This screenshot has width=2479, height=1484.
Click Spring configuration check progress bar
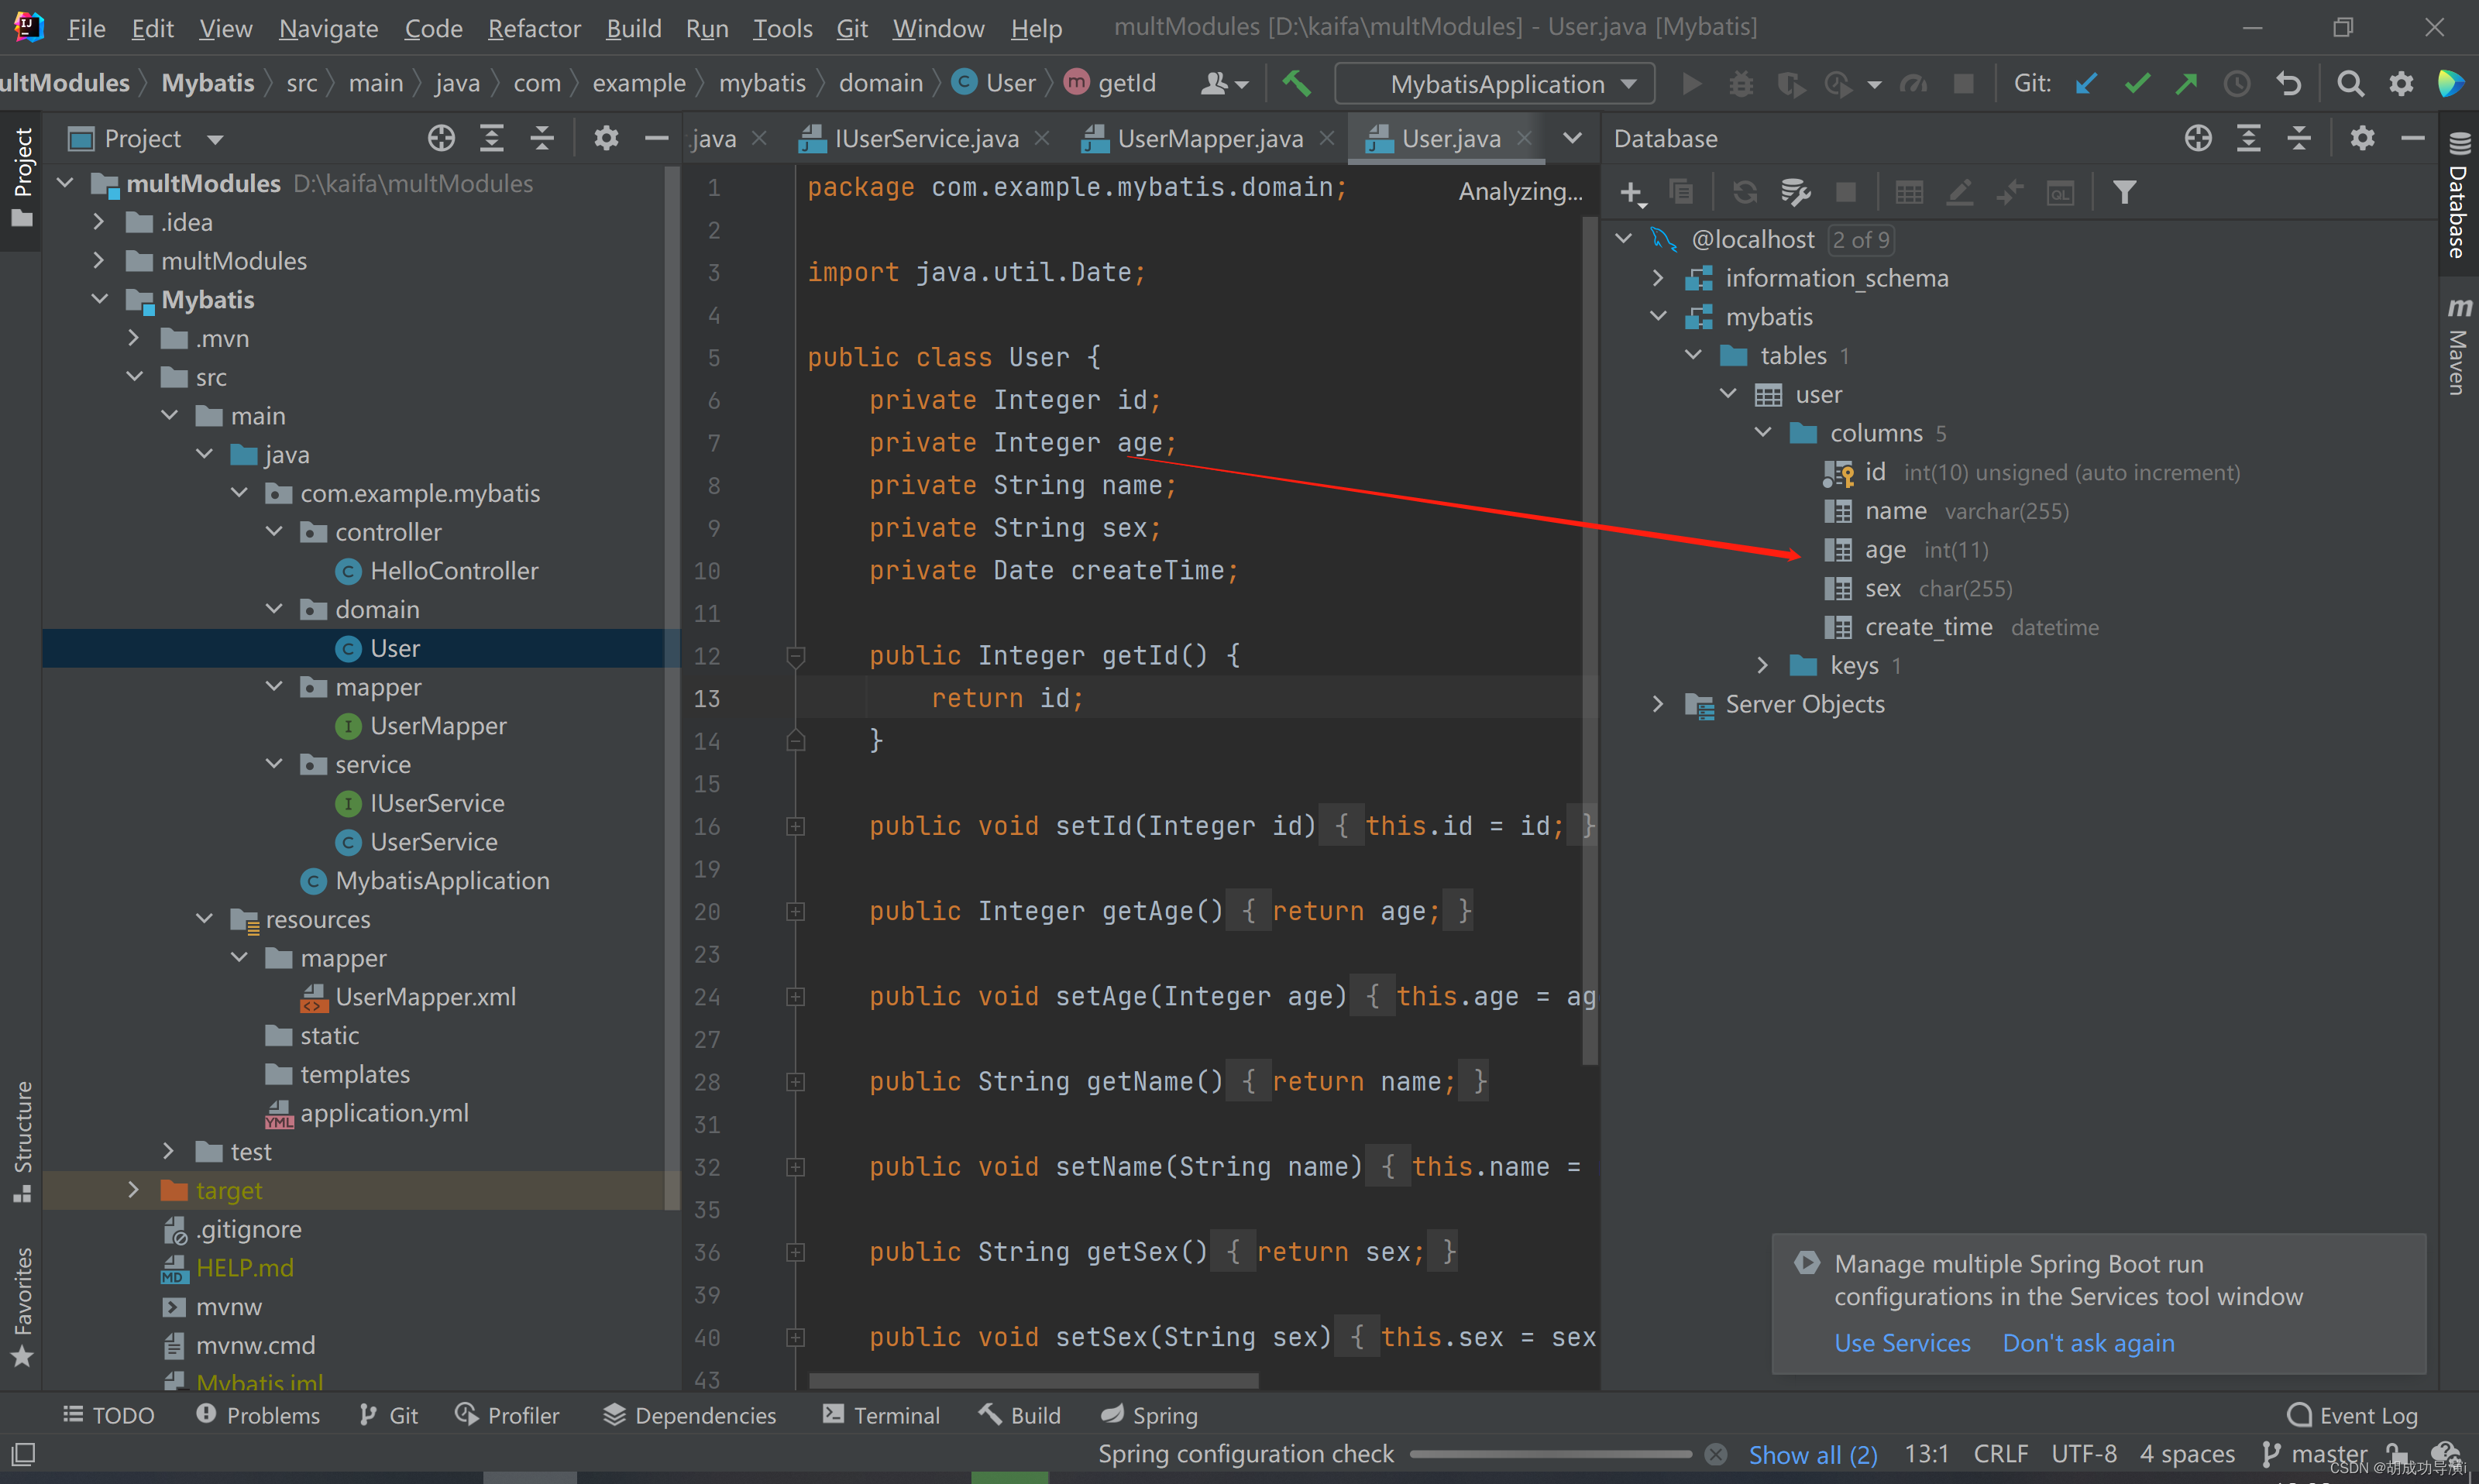pos(1550,1454)
